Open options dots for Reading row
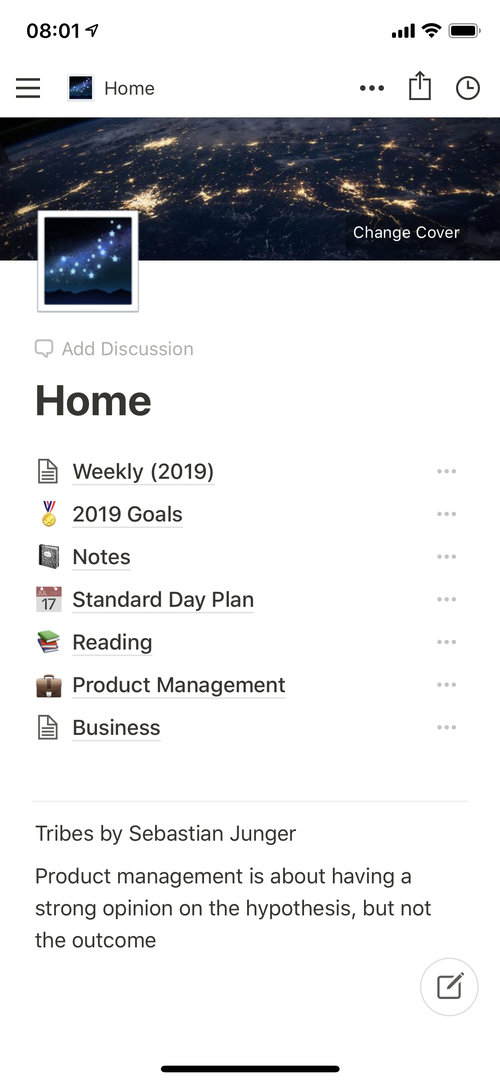The image size is (500, 1083). click(446, 642)
